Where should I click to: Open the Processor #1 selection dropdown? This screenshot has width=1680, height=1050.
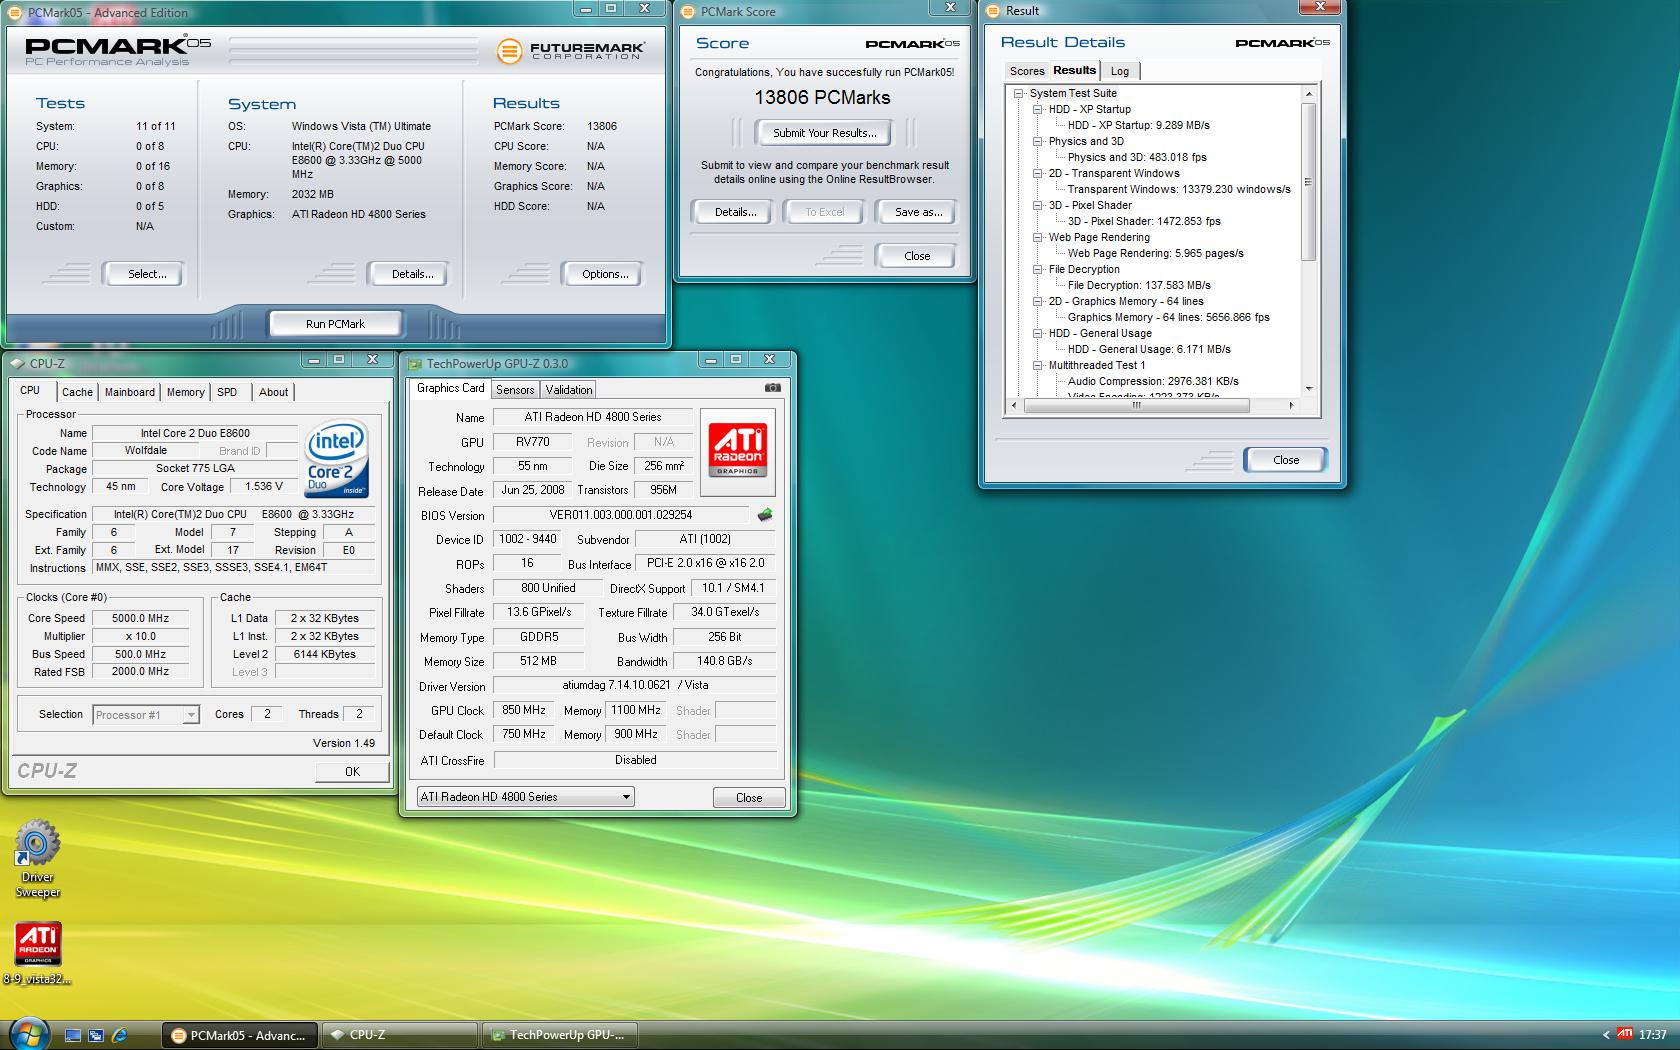(x=146, y=714)
